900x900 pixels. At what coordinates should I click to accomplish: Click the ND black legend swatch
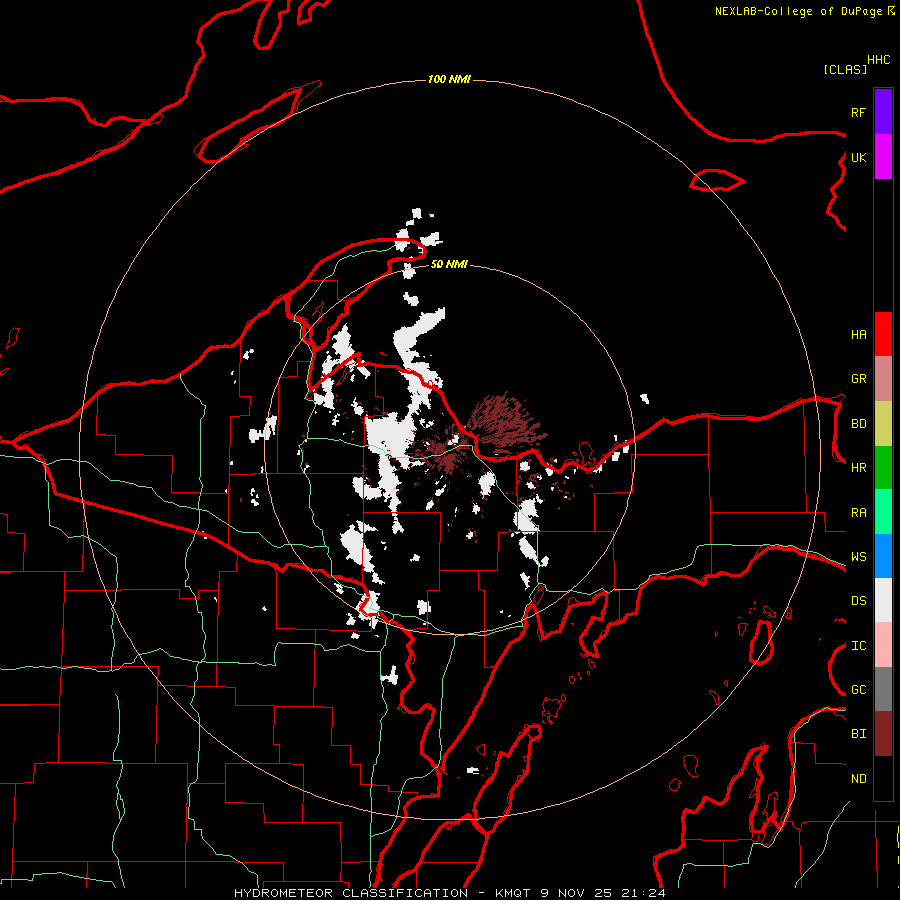click(x=883, y=778)
